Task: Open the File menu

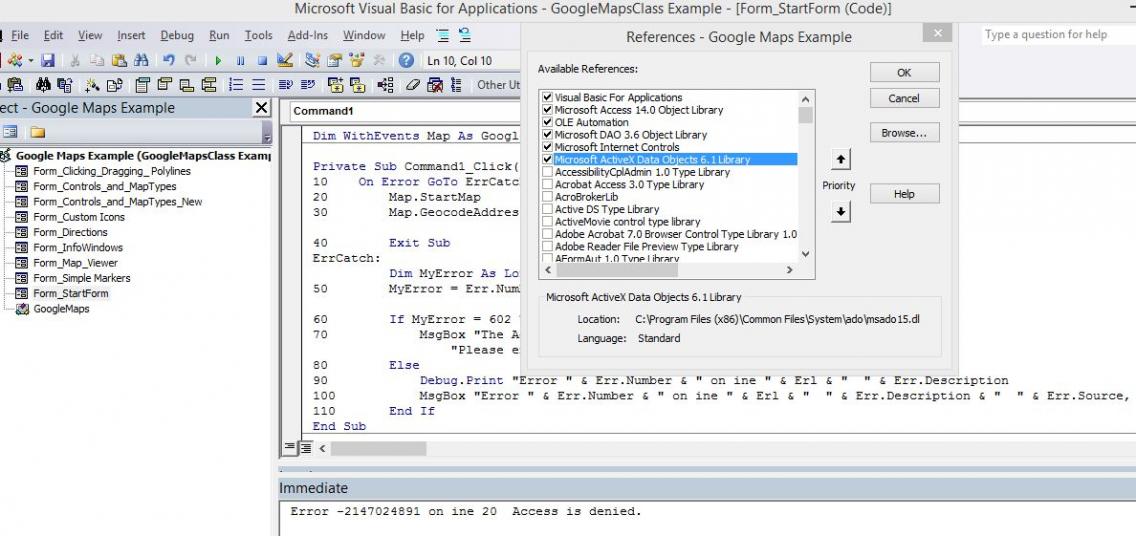Action: pos(20,35)
